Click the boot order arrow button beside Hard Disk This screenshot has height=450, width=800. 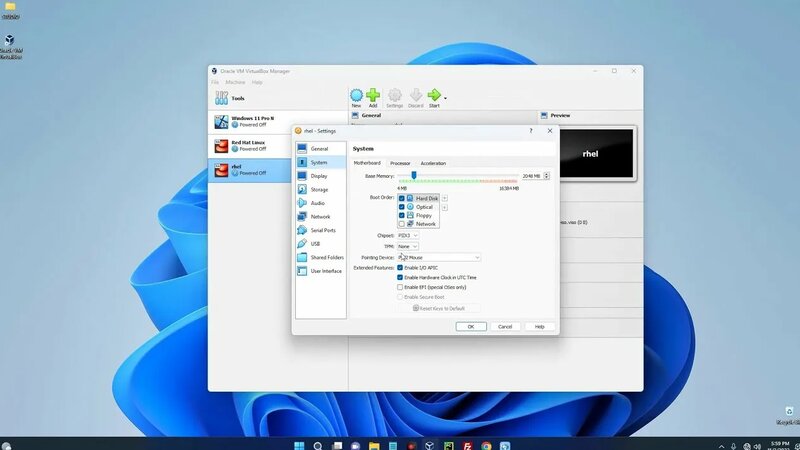(444, 198)
